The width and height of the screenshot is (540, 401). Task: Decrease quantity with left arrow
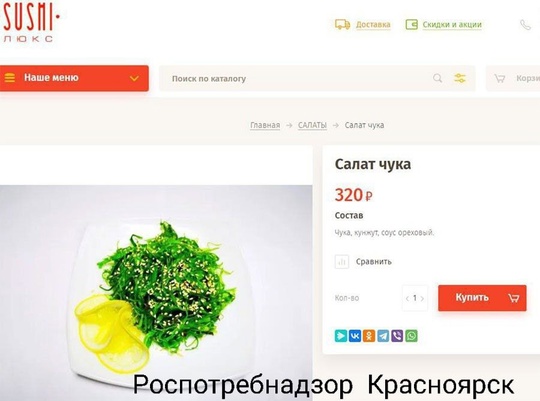(x=407, y=298)
